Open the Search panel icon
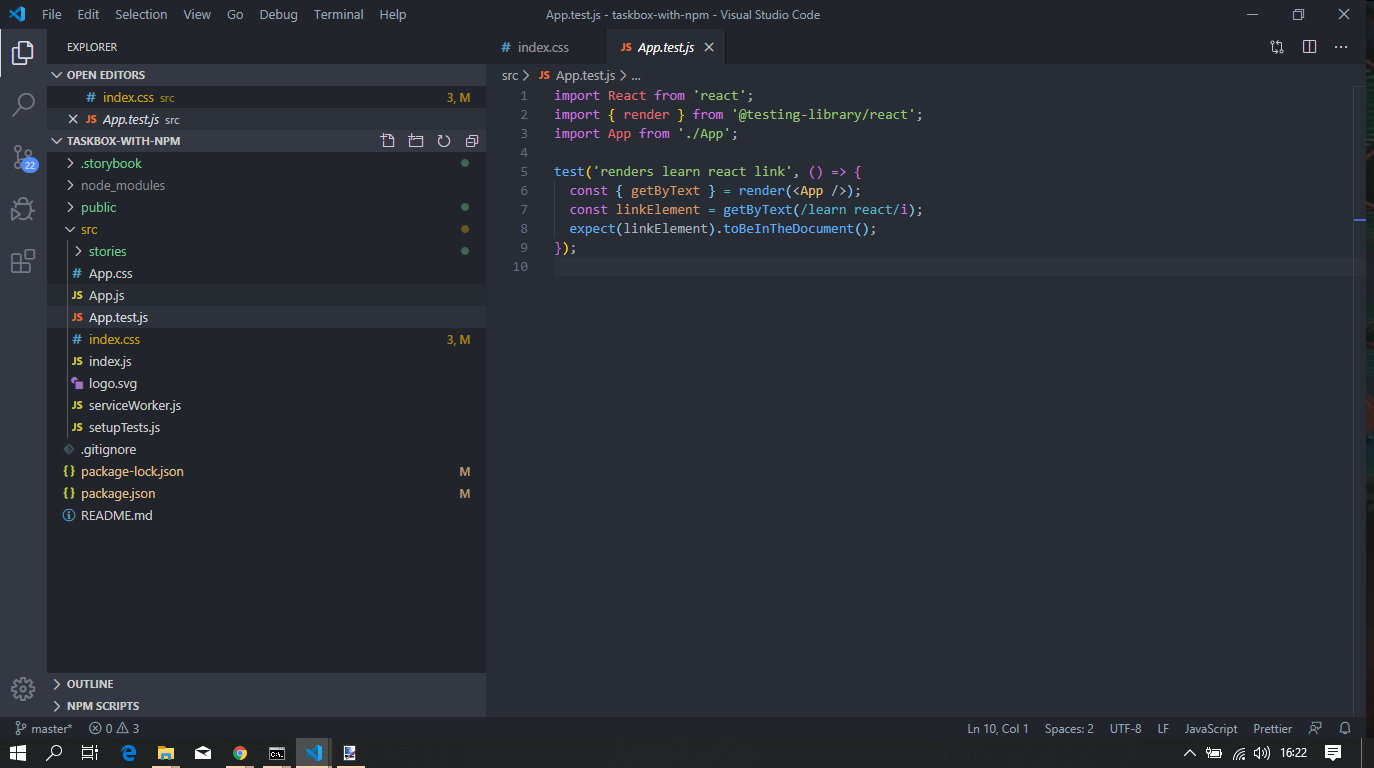The width and height of the screenshot is (1374, 768). pos(23,104)
